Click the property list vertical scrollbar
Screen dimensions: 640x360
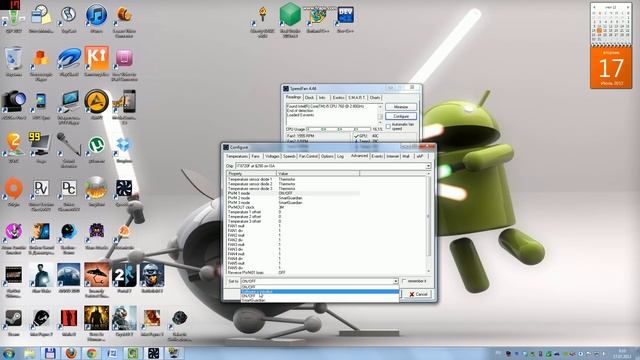(x=428, y=222)
